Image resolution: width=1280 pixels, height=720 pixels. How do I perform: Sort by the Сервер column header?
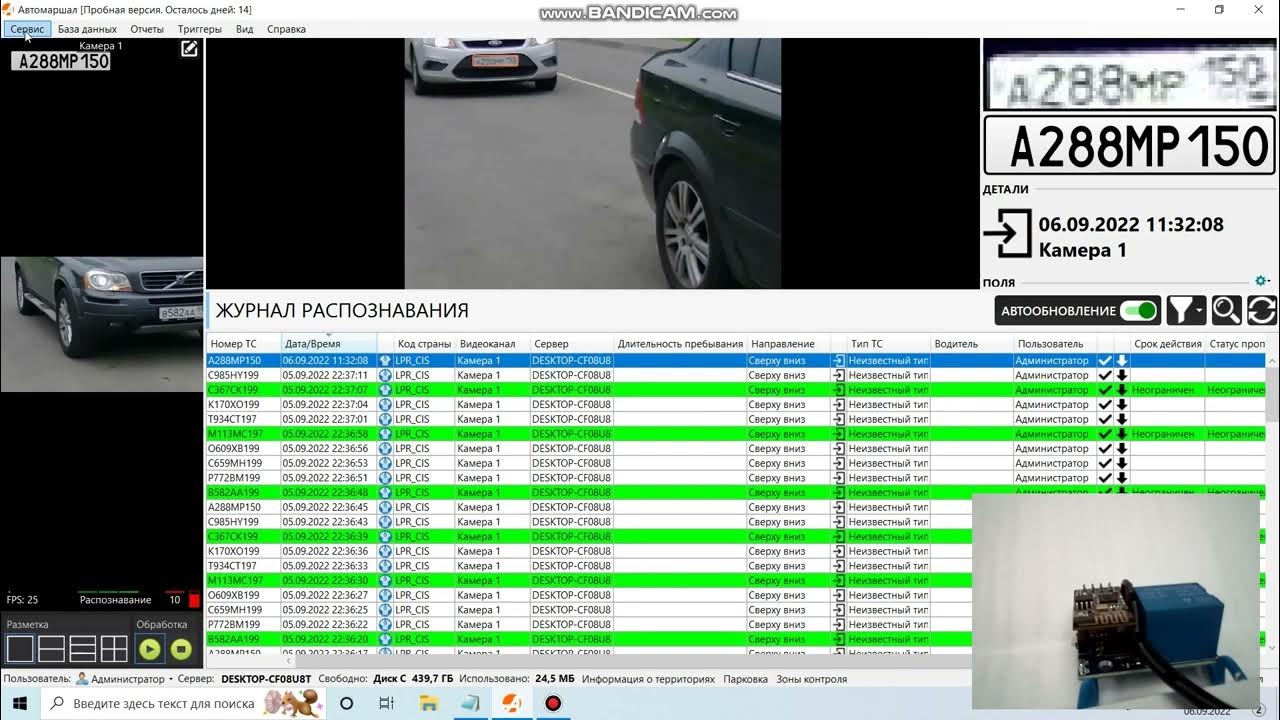571,344
